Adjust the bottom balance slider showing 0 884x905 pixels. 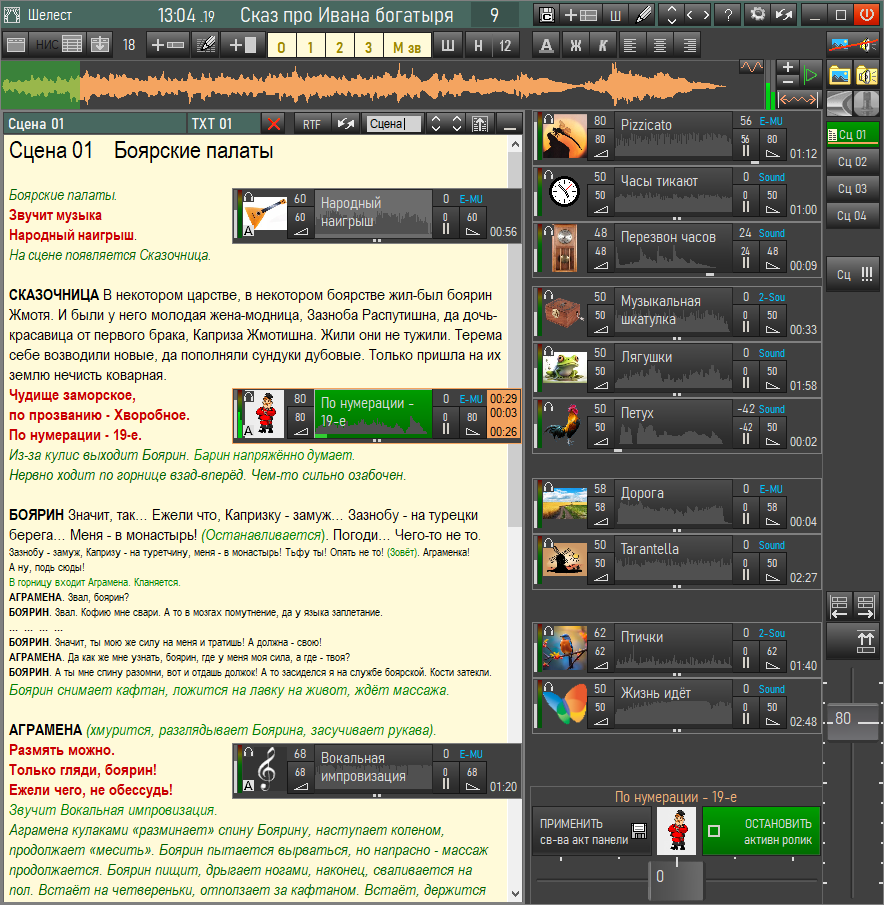click(x=676, y=878)
